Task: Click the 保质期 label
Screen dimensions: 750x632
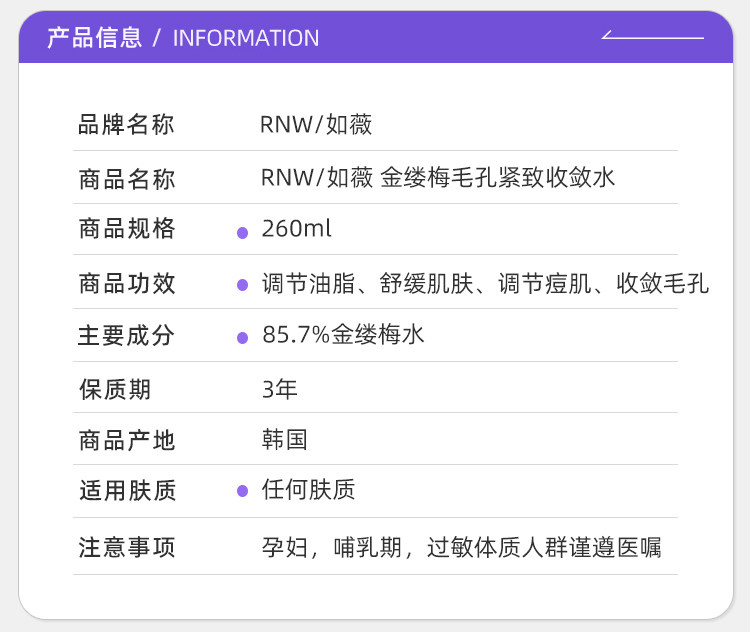Action: tap(114, 389)
